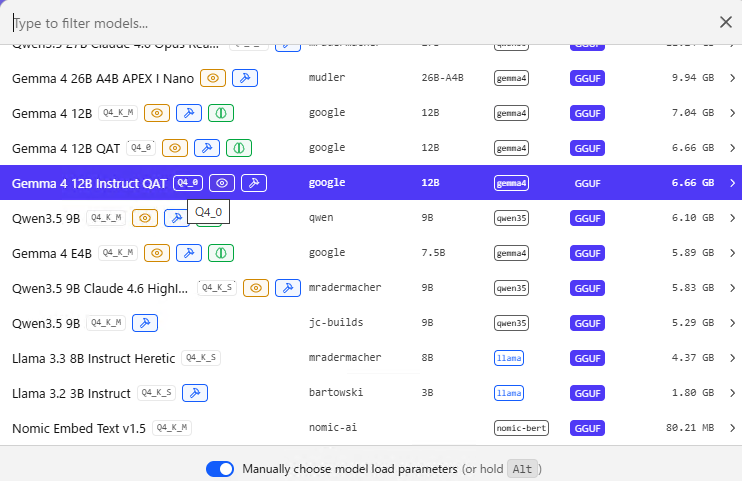Click the tool-use hammer icon on Gemma 4 E4B row
This screenshot has width=742, height=481.
(x=189, y=253)
